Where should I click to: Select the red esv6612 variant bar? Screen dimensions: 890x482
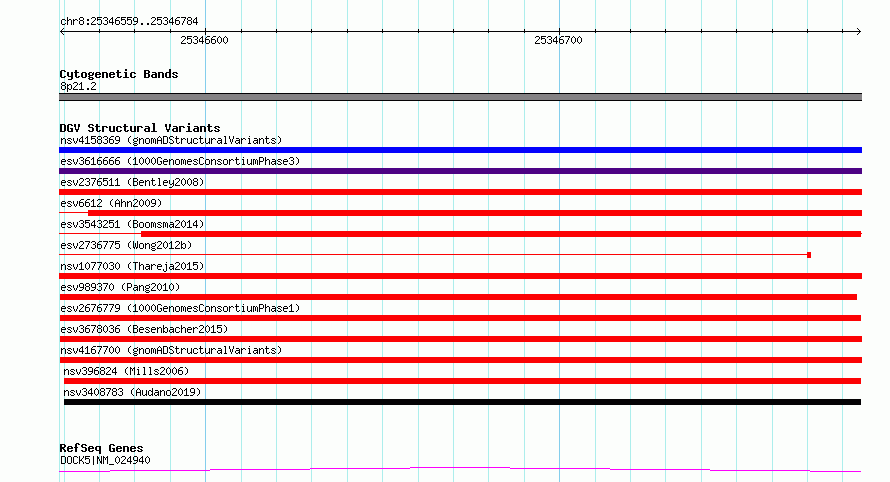(x=475, y=213)
